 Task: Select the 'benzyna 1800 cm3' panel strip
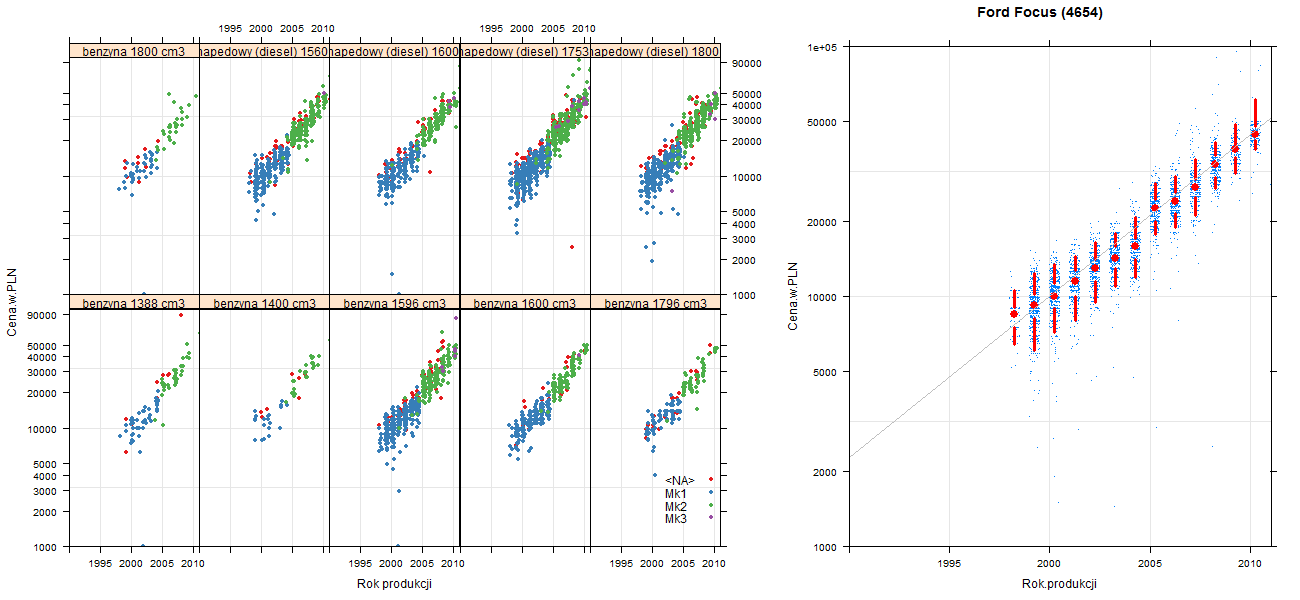pyautogui.click(x=134, y=51)
